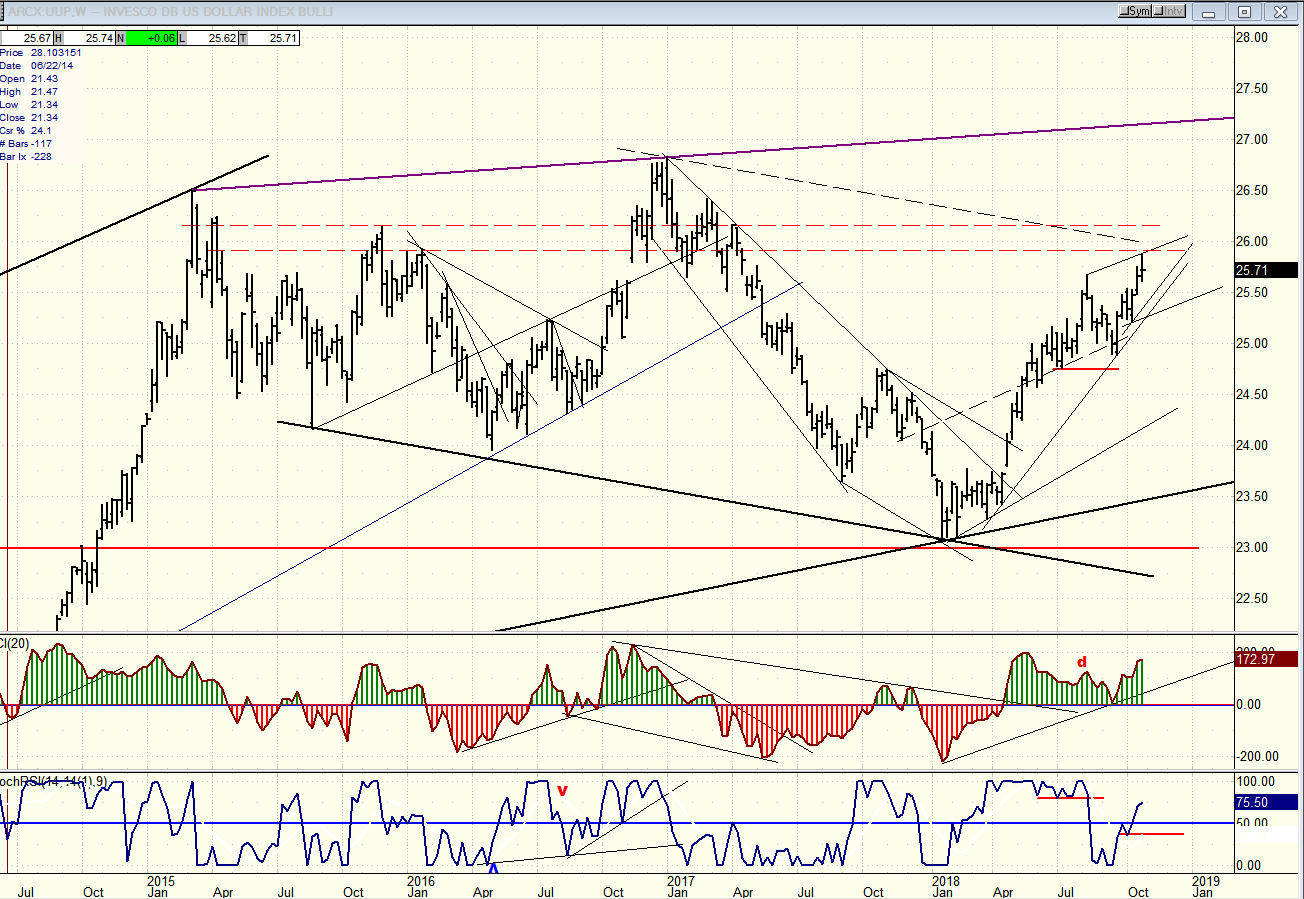Minimize the chart window

1211,12
